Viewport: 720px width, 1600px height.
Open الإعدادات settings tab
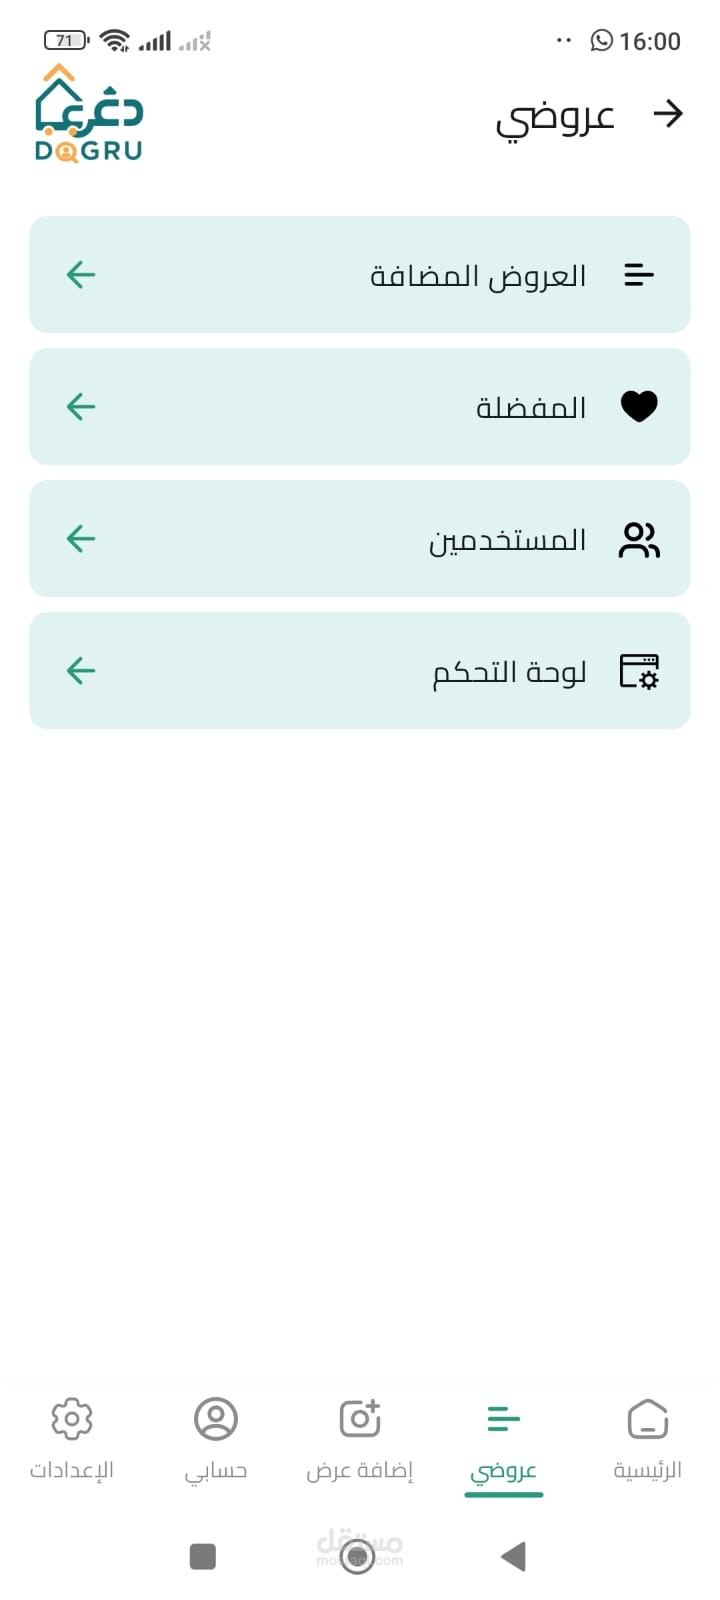click(x=72, y=1438)
